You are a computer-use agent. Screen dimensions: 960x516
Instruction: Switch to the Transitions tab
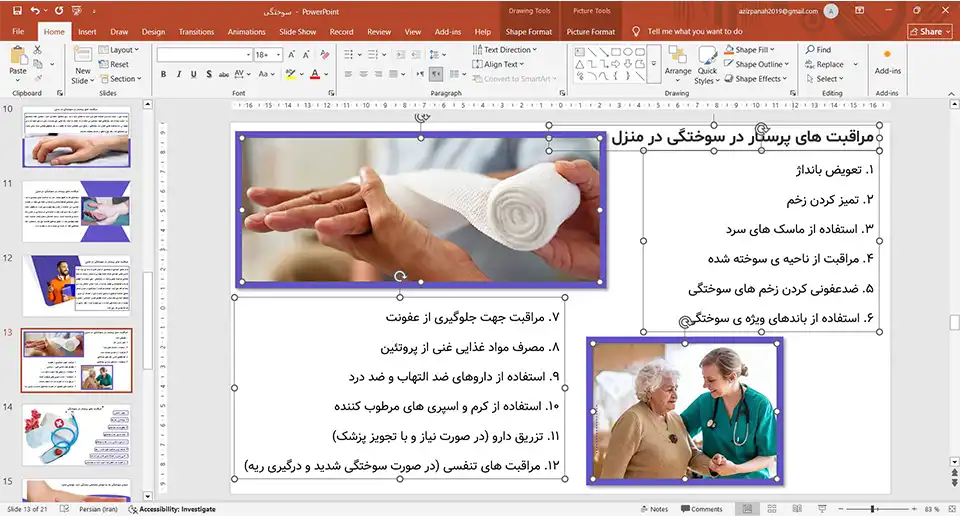click(196, 32)
